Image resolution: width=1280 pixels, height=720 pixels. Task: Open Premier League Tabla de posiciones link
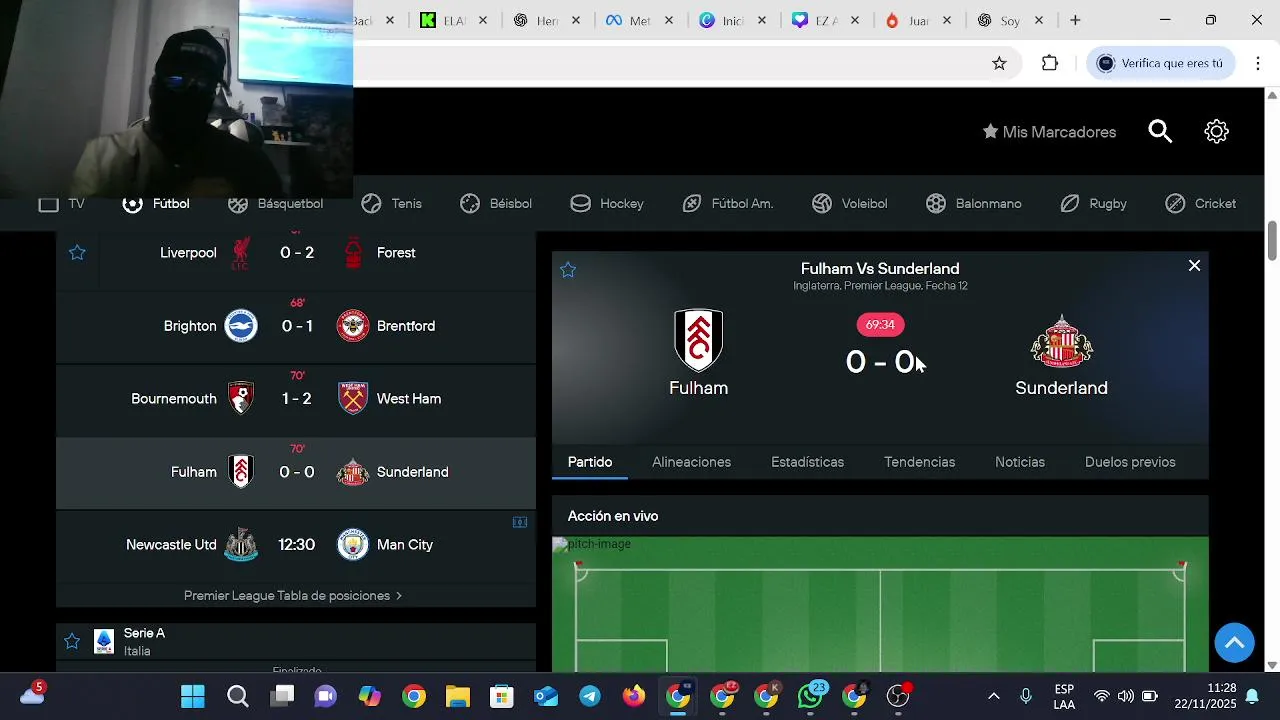(x=293, y=596)
